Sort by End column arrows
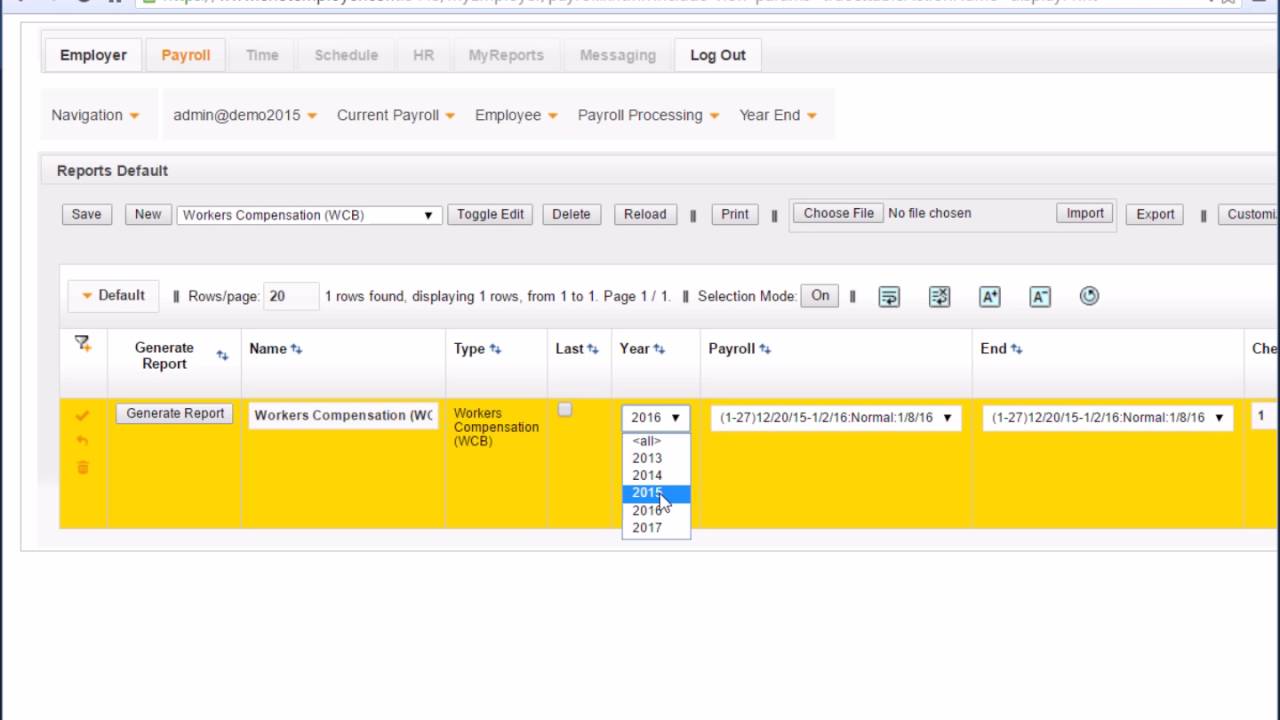Screen dimensions: 1280x720 coord(1017,349)
